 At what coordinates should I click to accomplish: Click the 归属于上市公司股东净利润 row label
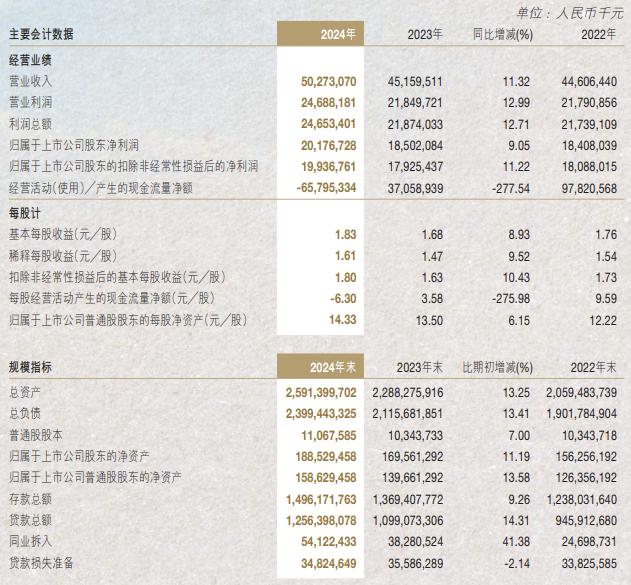(x=74, y=145)
